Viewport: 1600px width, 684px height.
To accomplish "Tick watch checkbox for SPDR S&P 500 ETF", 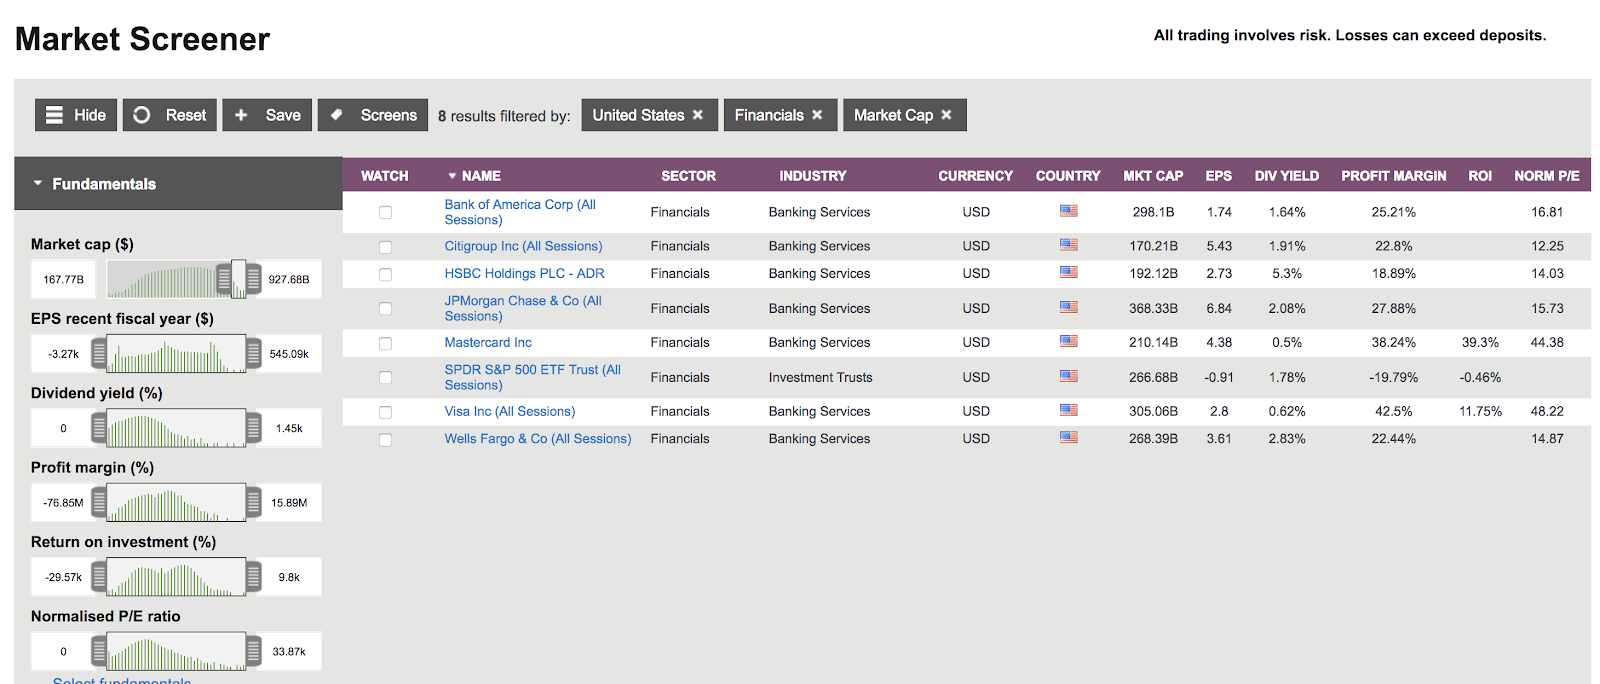I will [x=385, y=378].
